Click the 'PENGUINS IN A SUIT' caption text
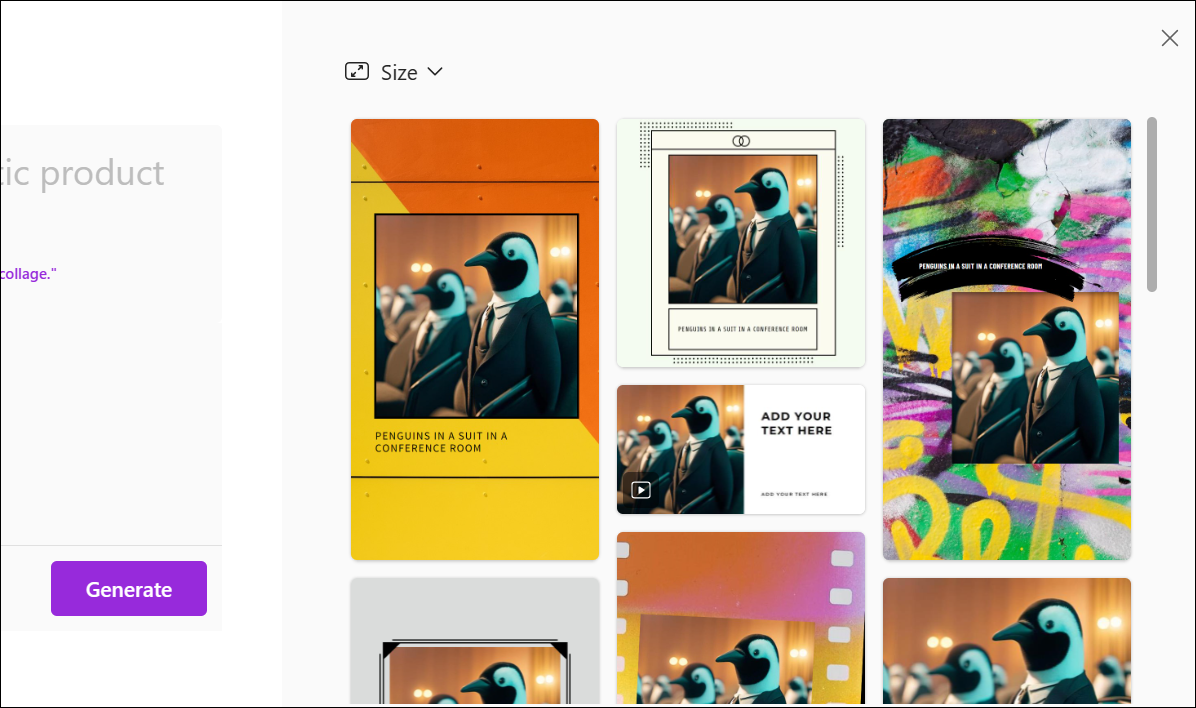1196x708 pixels. pyautogui.click(x=440, y=442)
